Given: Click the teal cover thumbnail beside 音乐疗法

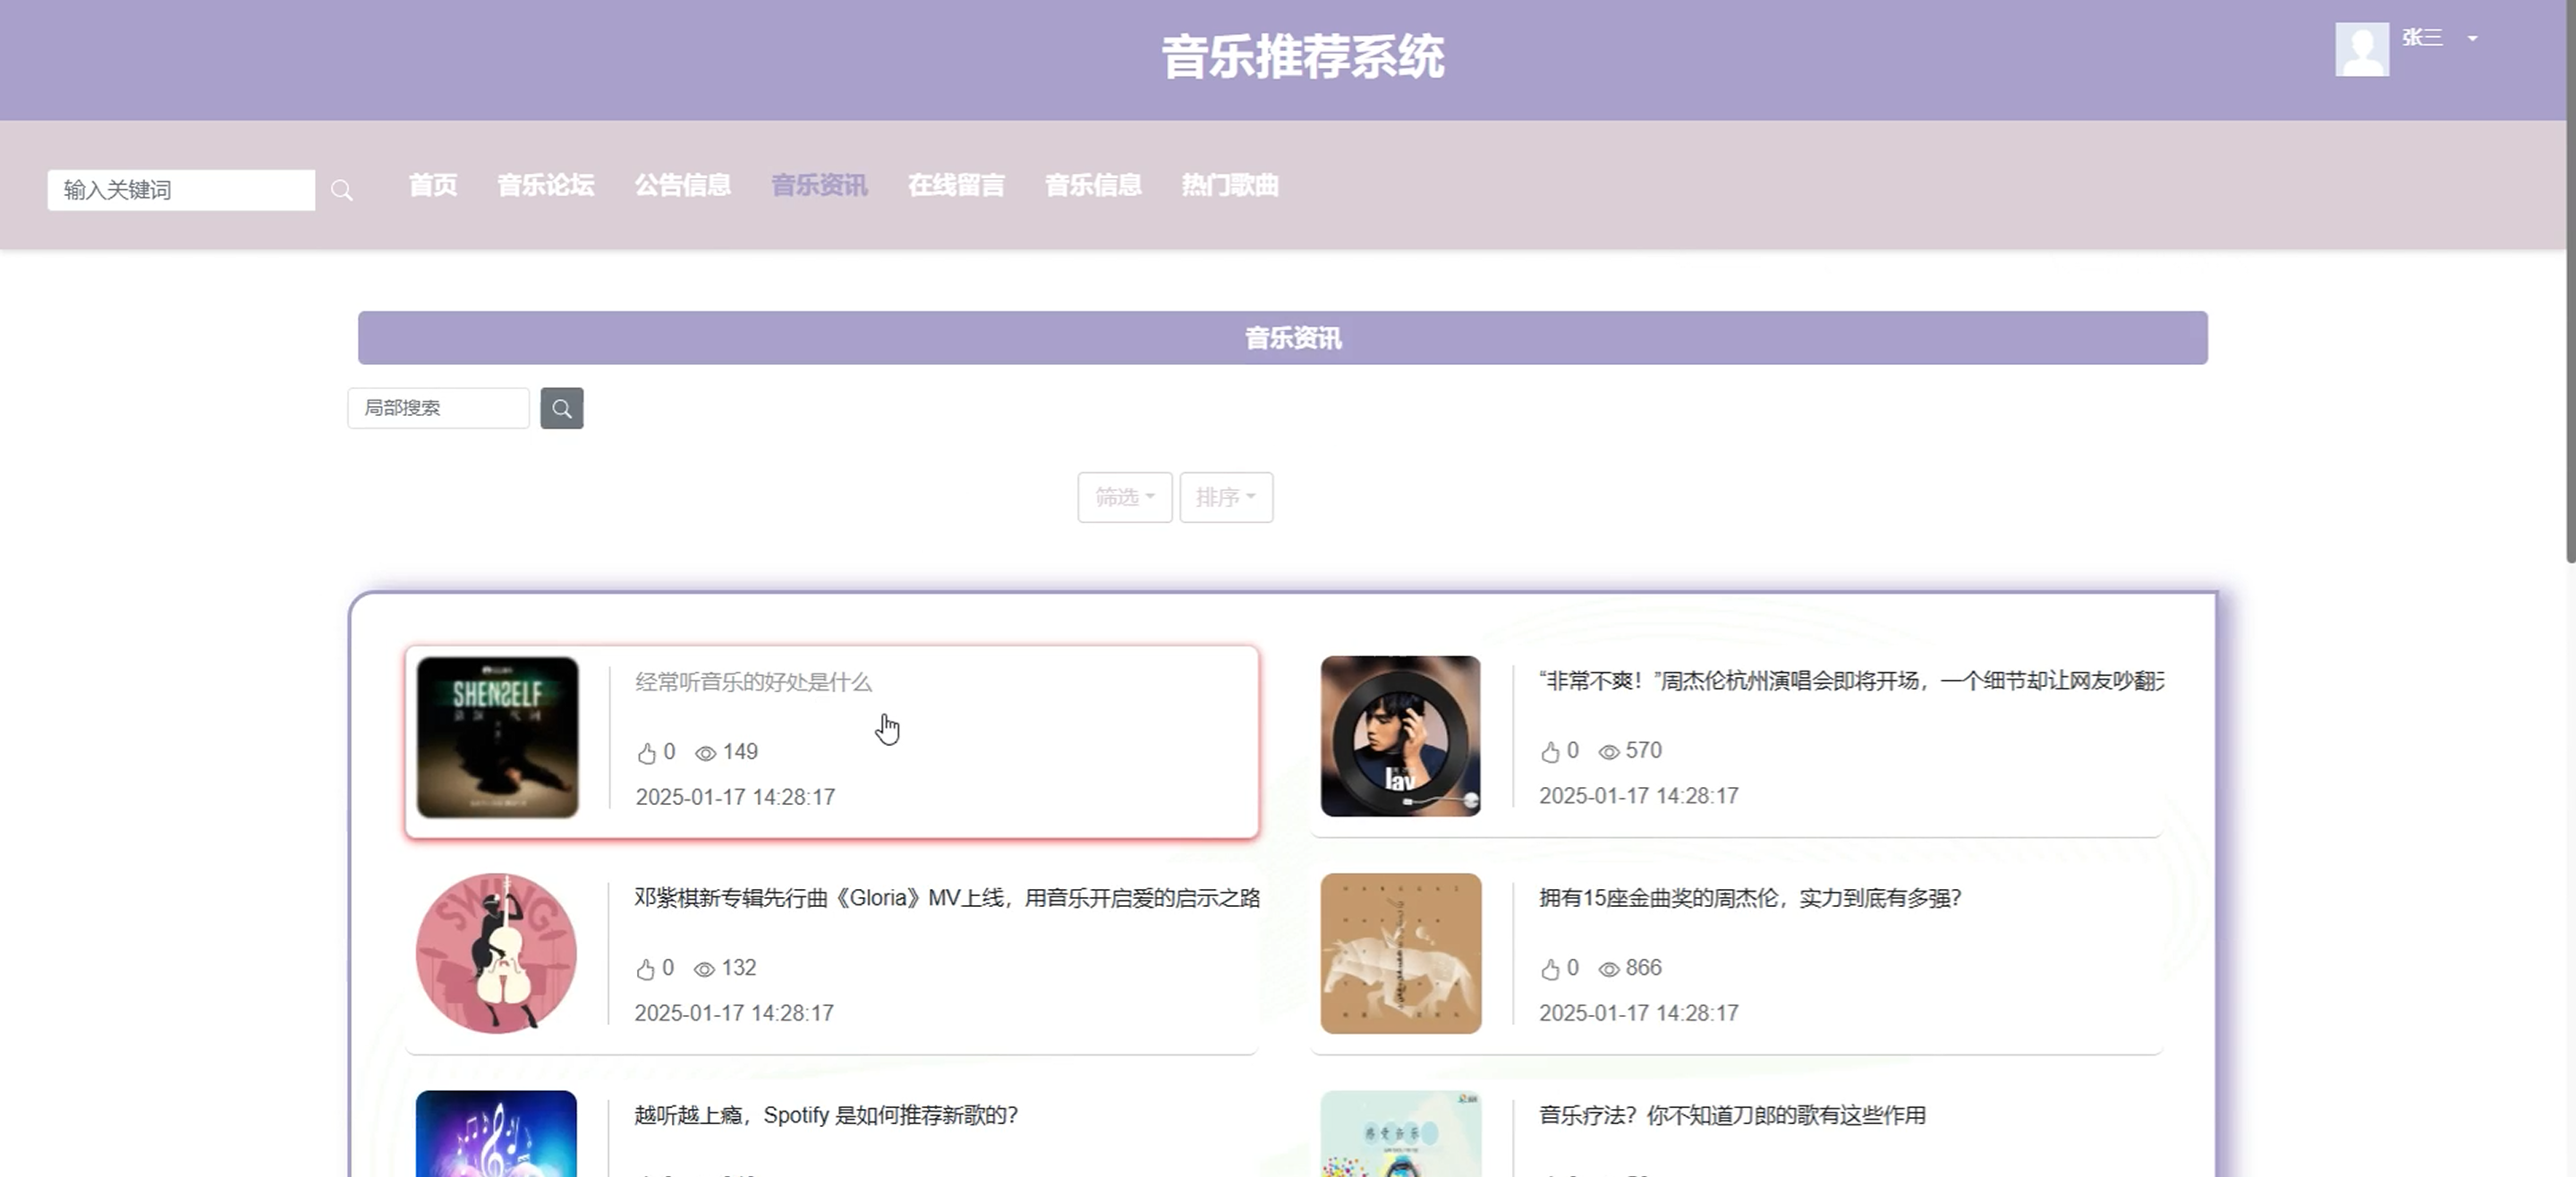Looking at the screenshot, I should 1400,1134.
